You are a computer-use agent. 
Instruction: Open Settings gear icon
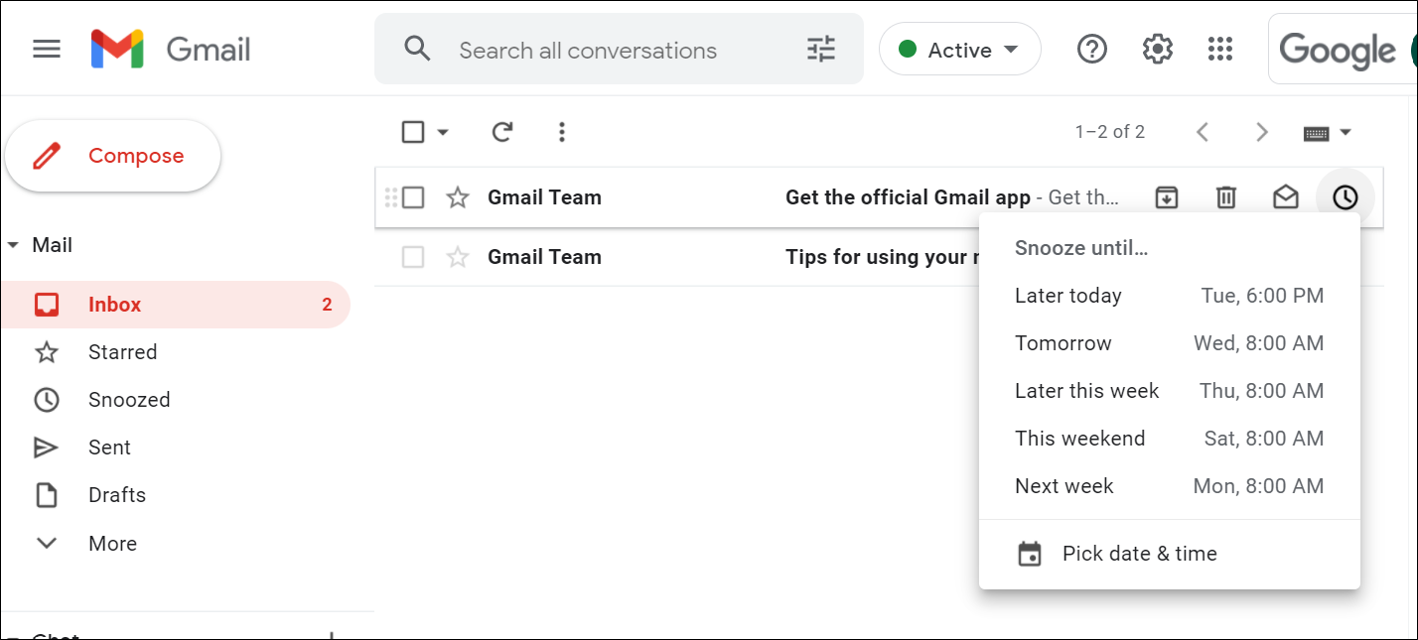click(1157, 49)
